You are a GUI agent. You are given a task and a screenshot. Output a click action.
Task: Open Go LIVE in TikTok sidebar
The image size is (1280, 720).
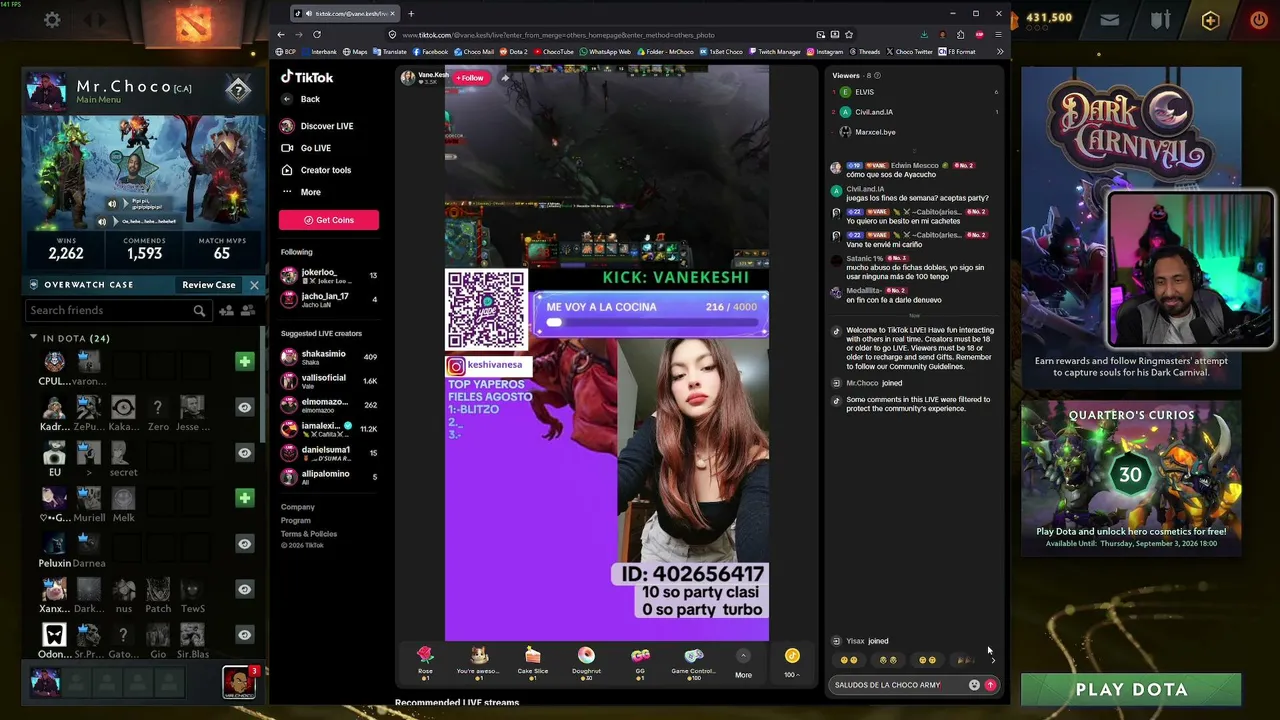click(x=316, y=148)
